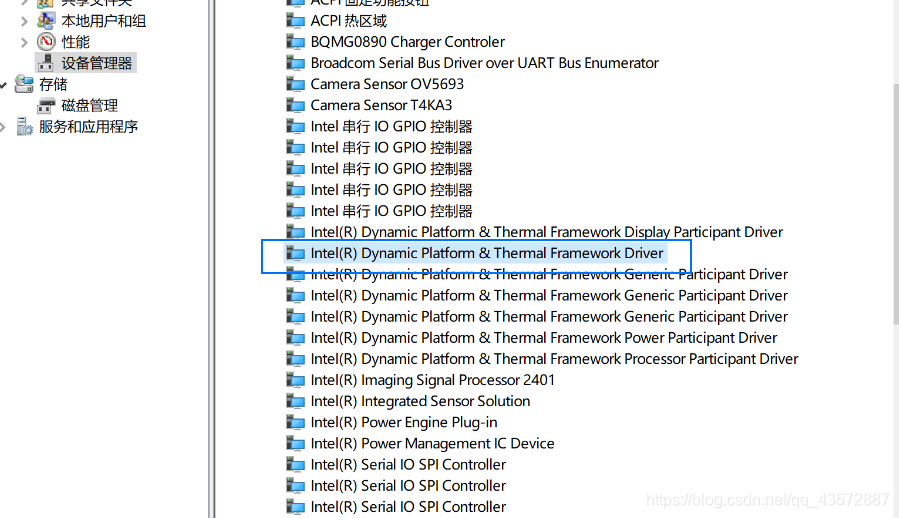899x518 pixels.
Task: Select Broadcom Serial Bus Driver over UART entry
Action: 484,63
